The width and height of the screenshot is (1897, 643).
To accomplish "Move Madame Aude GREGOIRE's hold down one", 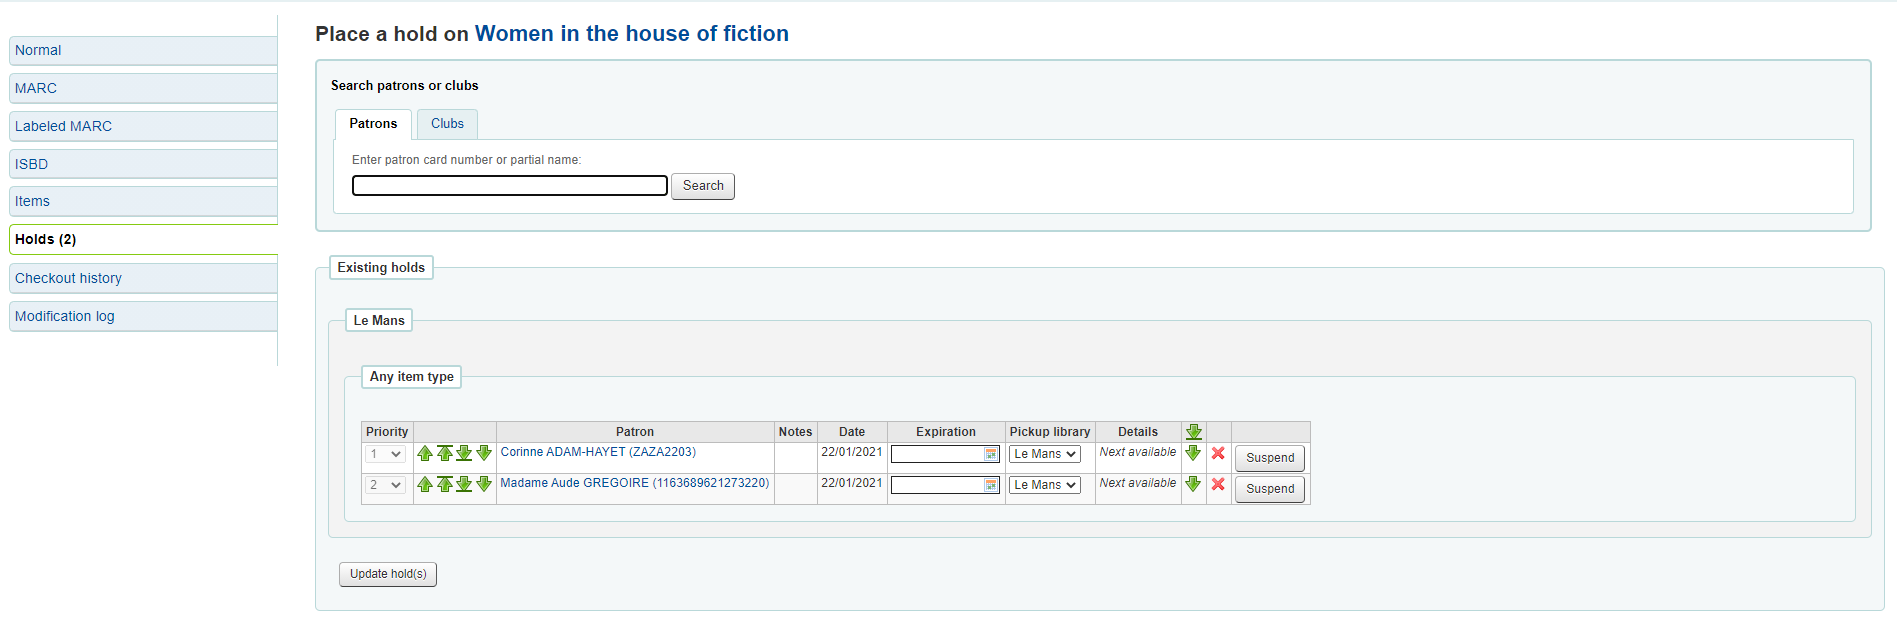I will point(484,485).
